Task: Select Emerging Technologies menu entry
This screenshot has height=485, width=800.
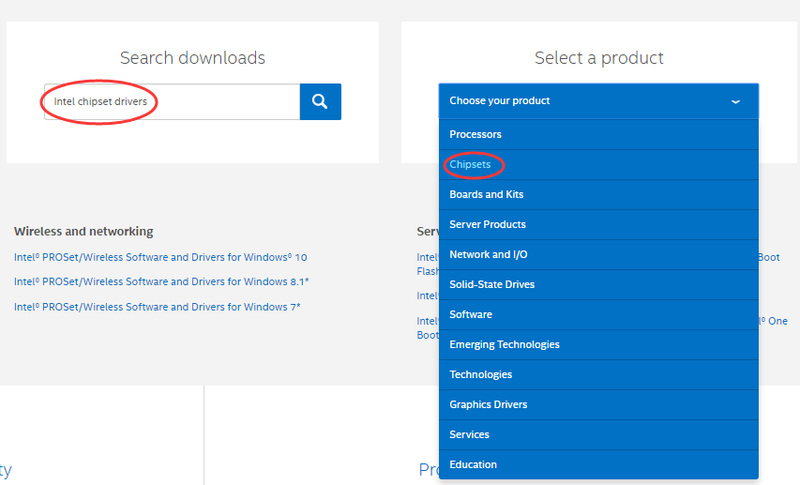Action: [x=598, y=345]
